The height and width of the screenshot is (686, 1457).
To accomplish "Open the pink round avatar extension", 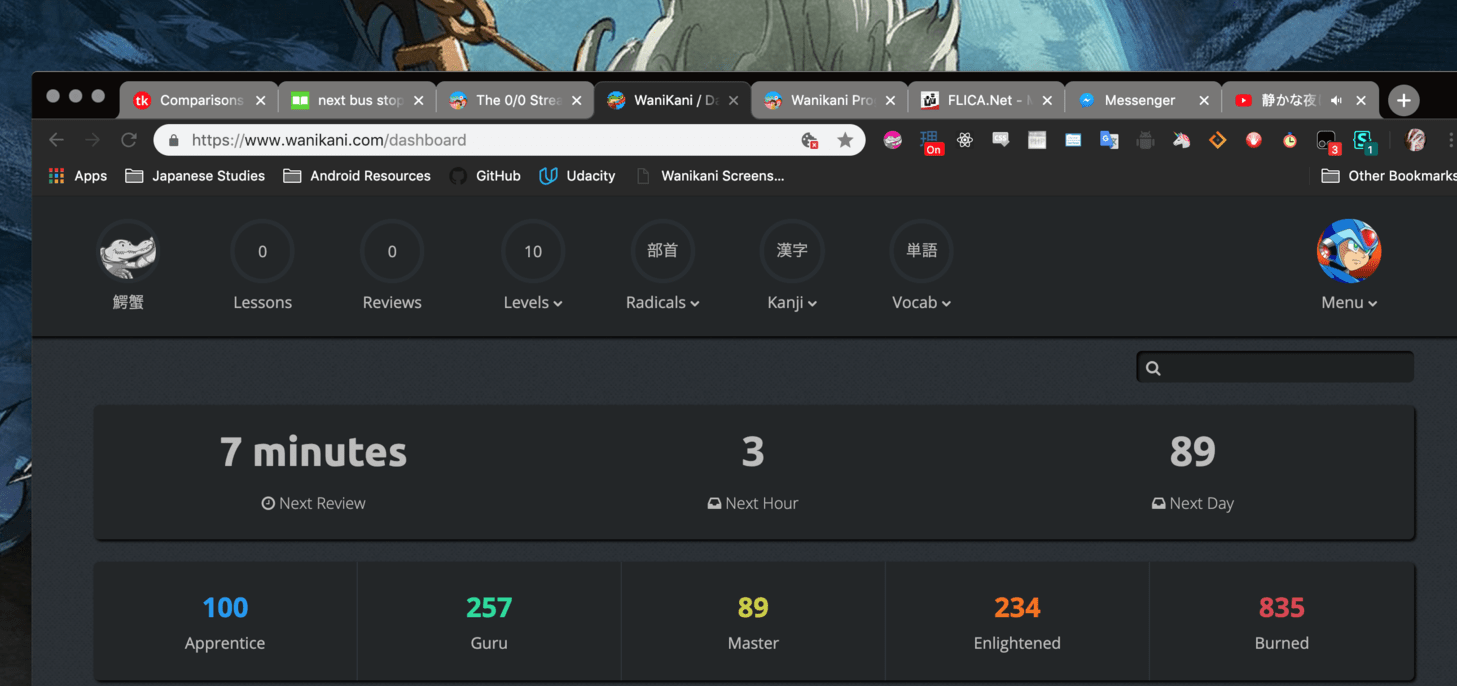I will [x=893, y=140].
